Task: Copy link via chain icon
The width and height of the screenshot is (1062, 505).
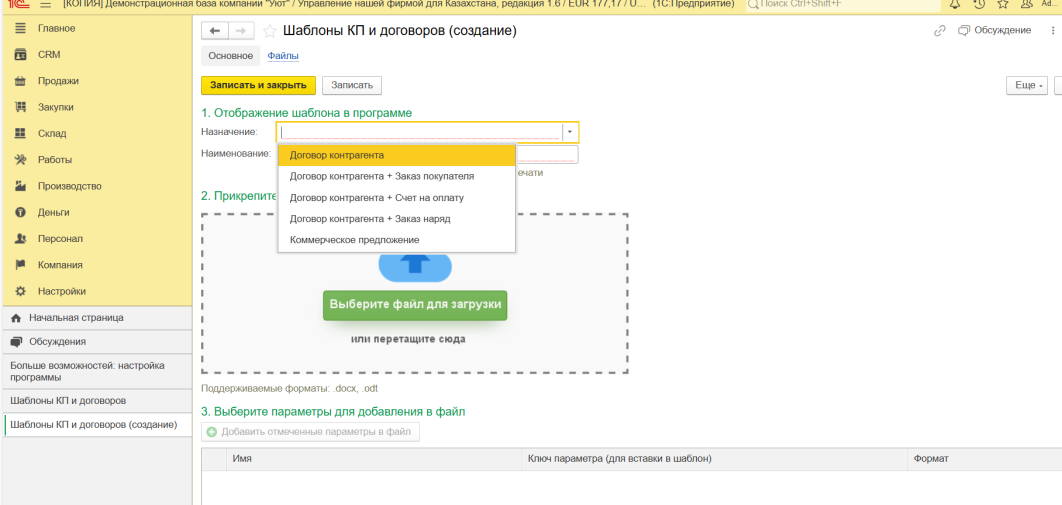Action: 939,31
